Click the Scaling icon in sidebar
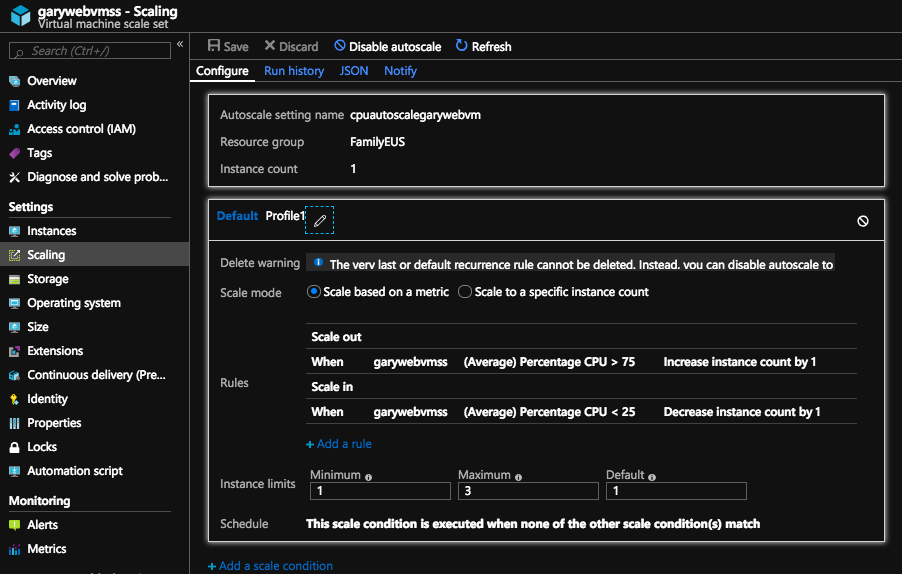This screenshot has width=902, height=574. coord(14,255)
